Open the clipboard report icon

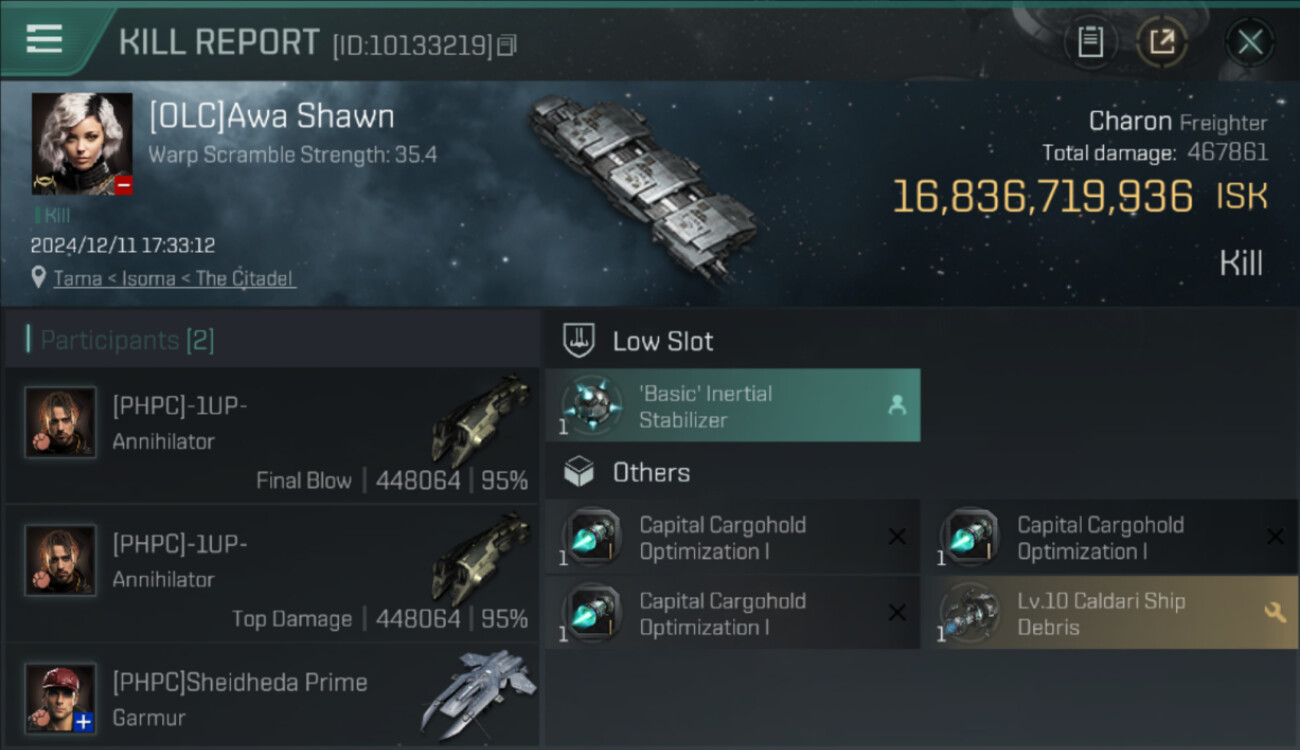coord(1090,42)
